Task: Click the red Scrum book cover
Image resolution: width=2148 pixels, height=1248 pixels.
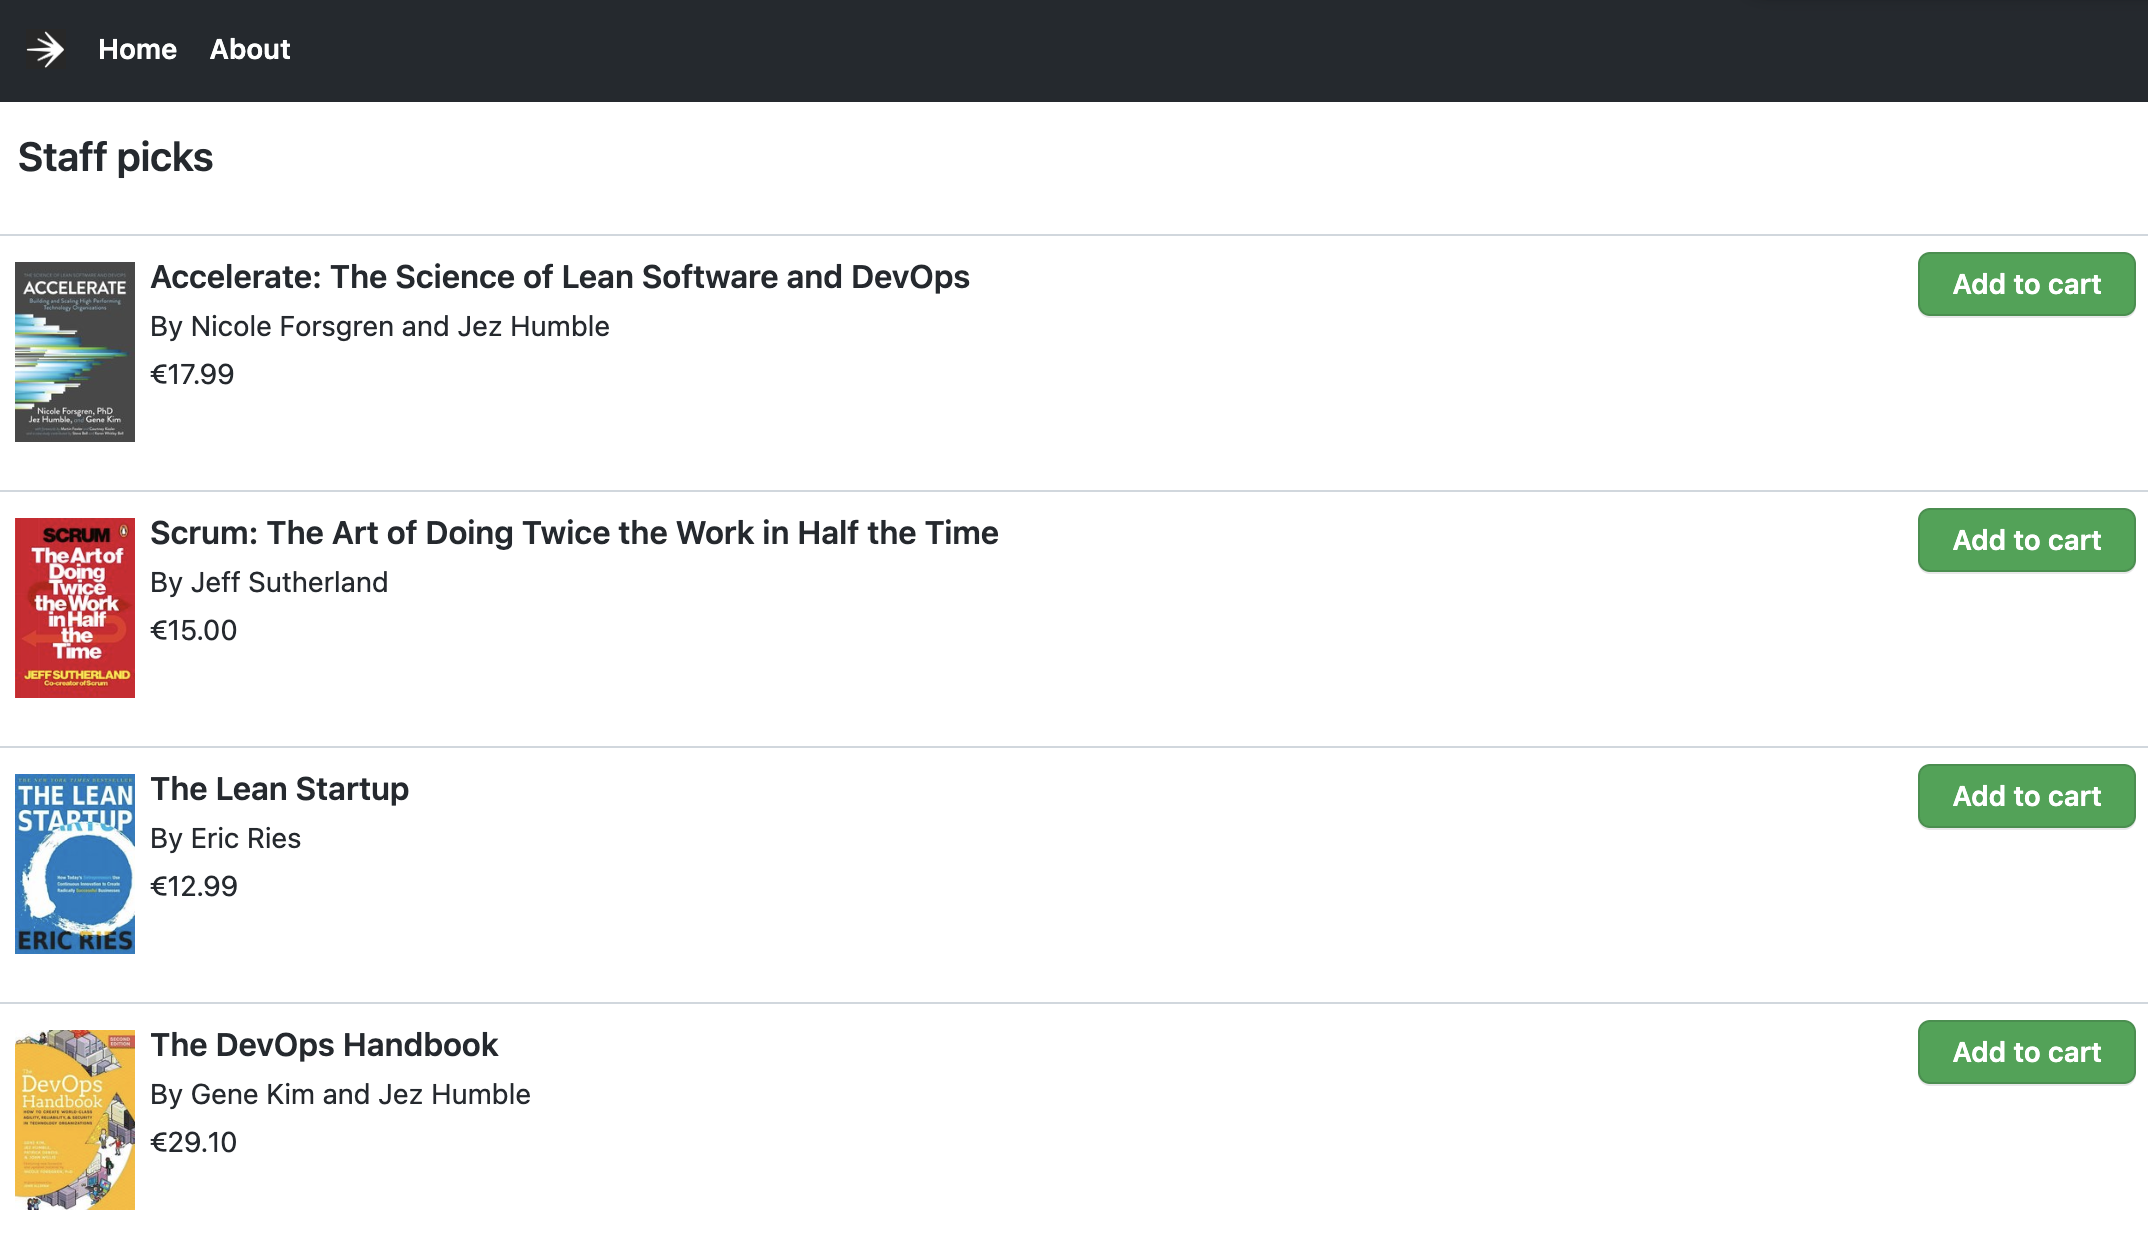Action: coord(75,608)
